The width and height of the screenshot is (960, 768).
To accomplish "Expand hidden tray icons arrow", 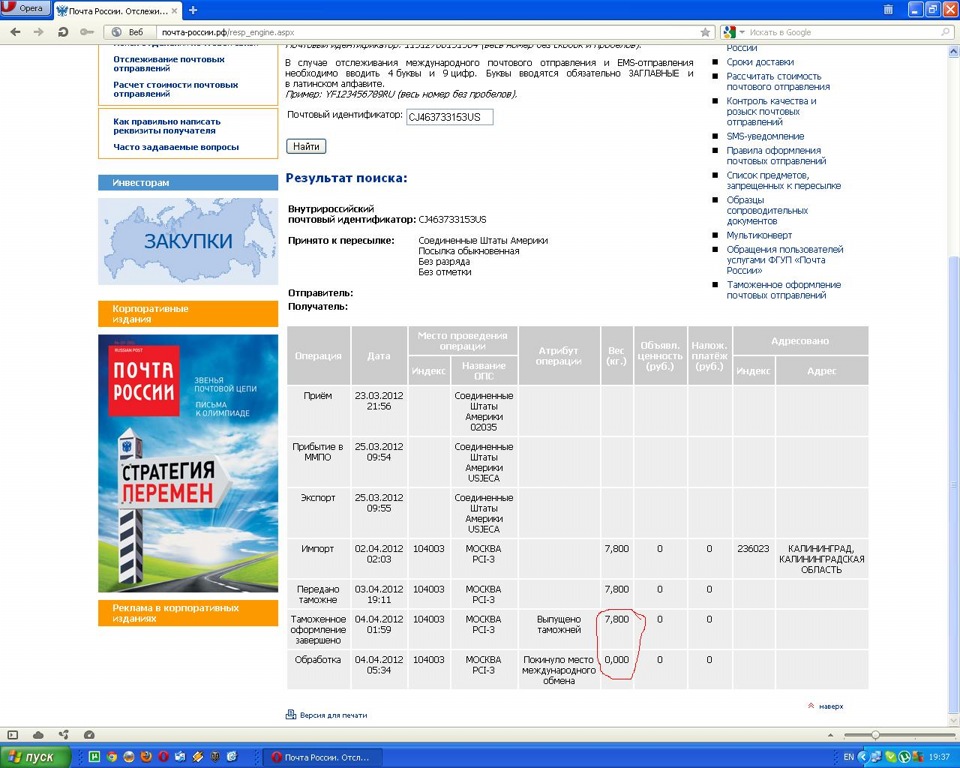I will pyautogui.click(x=863, y=757).
